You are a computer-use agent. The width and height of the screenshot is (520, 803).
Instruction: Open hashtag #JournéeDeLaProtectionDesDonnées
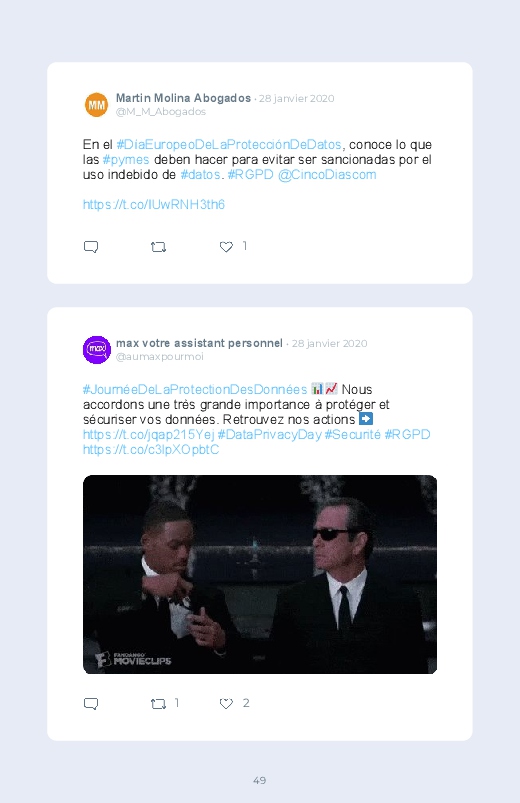coord(195,389)
